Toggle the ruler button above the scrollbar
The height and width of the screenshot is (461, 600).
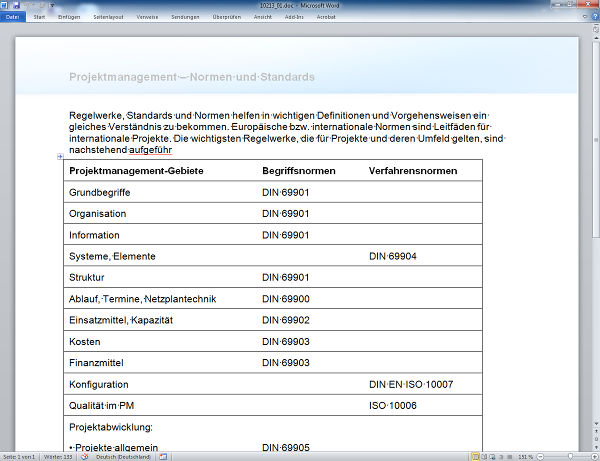pyautogui.click(x=595, y=29)
